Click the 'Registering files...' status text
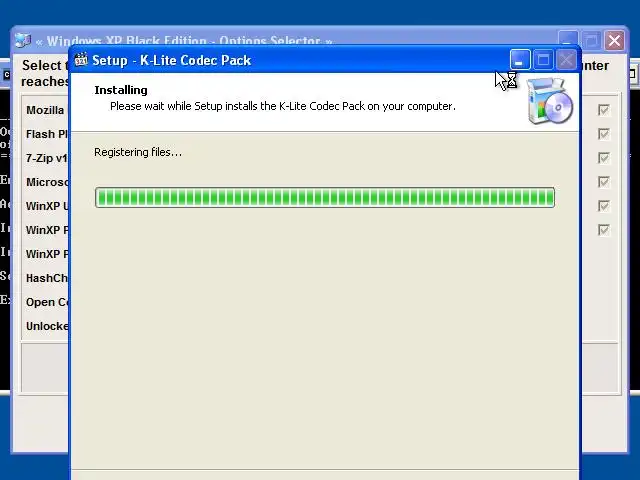Image resolution: width=640 pixels, height=480 pixels. point(138,152)
